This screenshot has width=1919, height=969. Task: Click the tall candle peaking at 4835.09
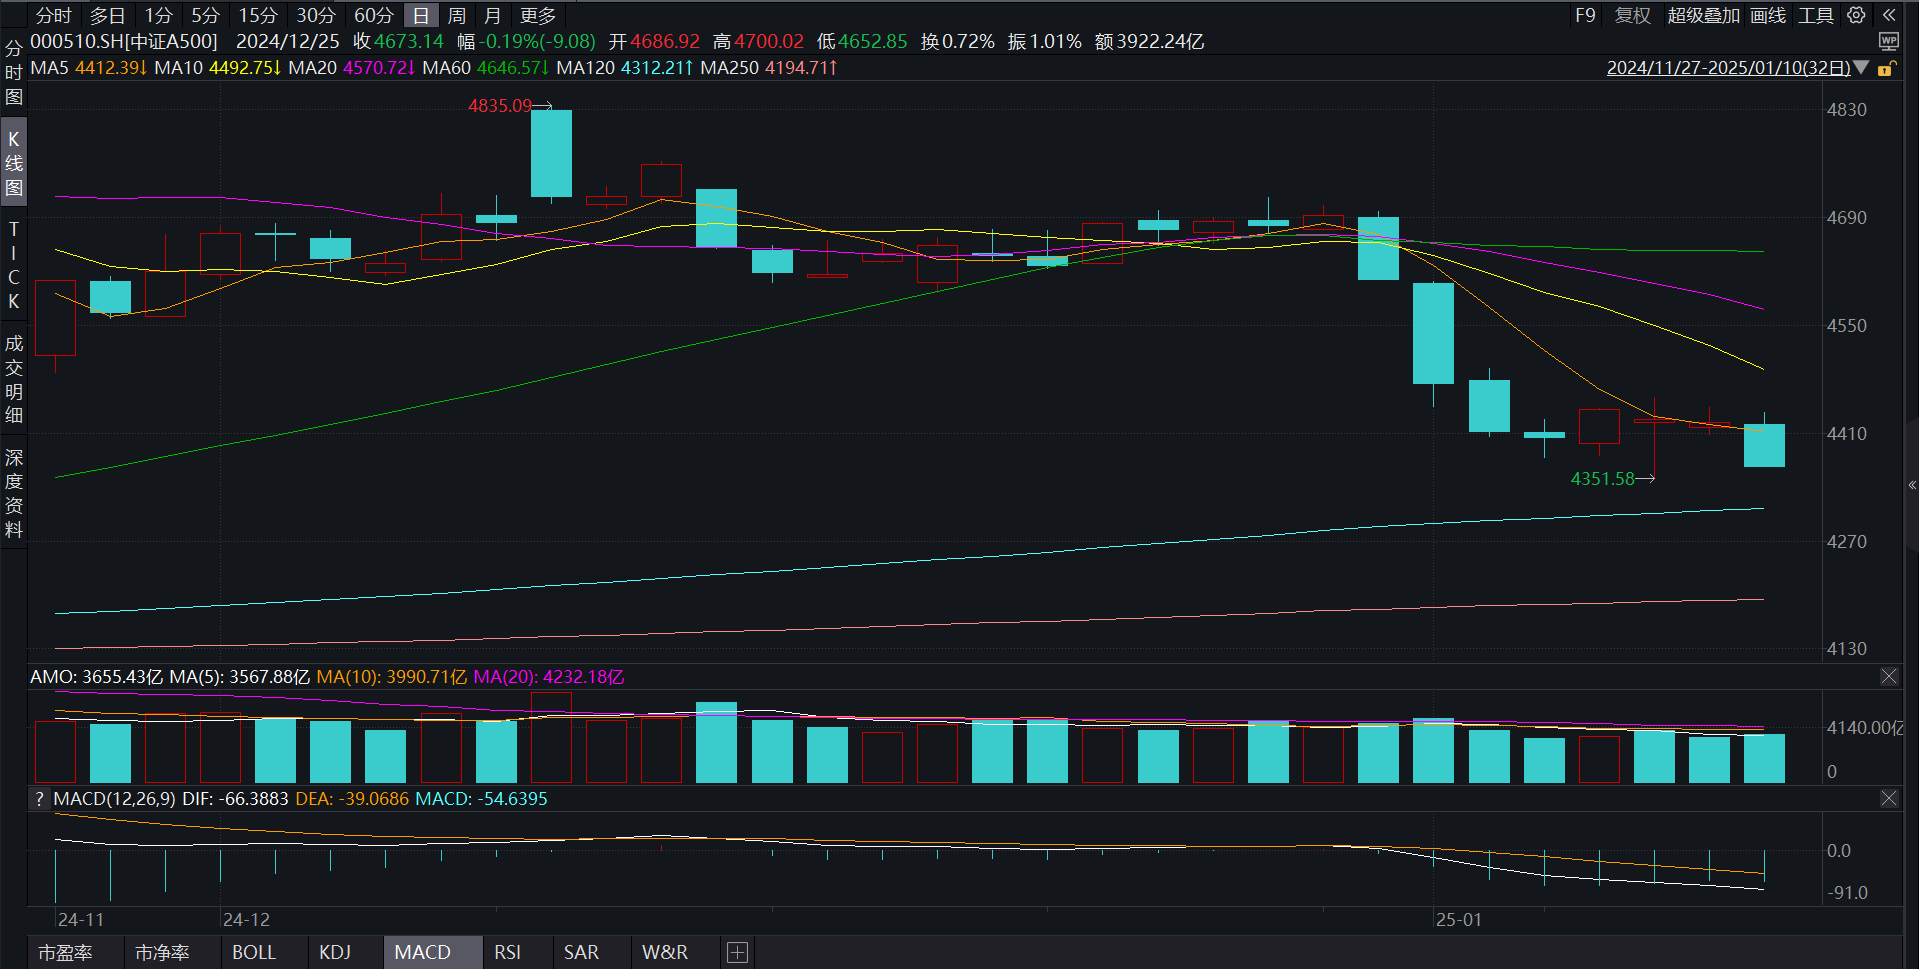click(x=551, y=153)
